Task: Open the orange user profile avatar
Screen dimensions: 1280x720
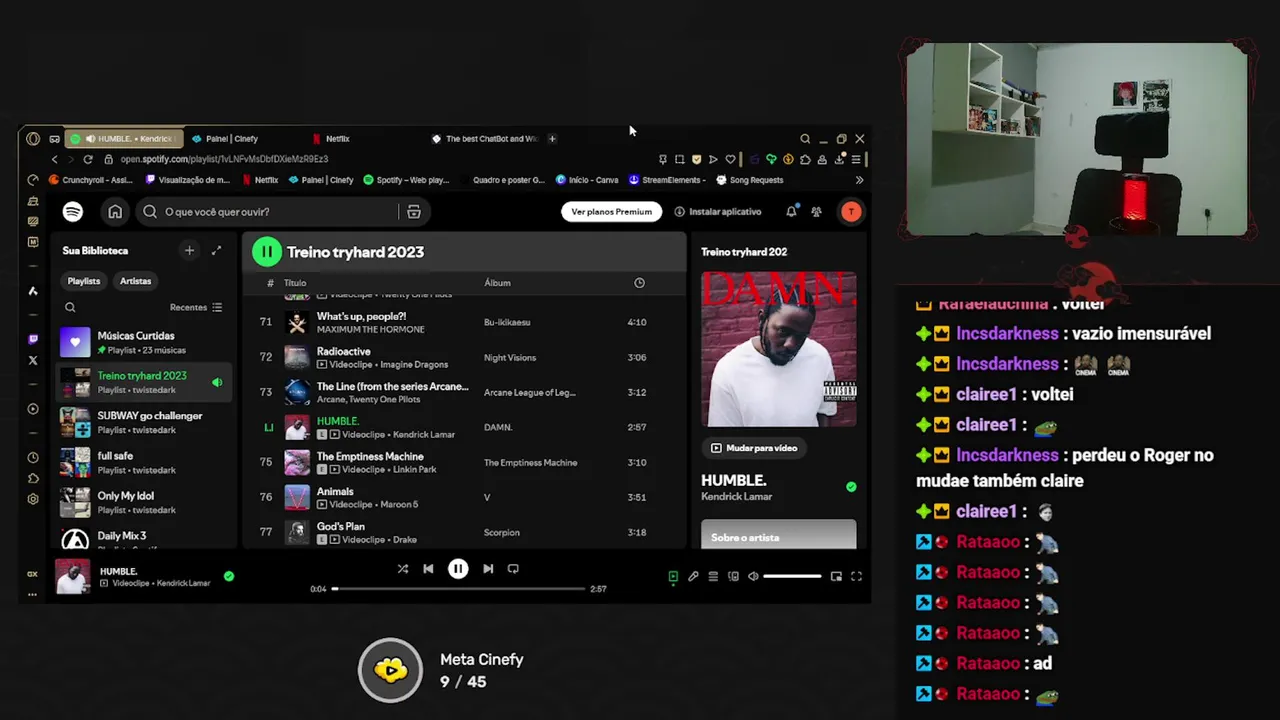Action: click(851, 212)
